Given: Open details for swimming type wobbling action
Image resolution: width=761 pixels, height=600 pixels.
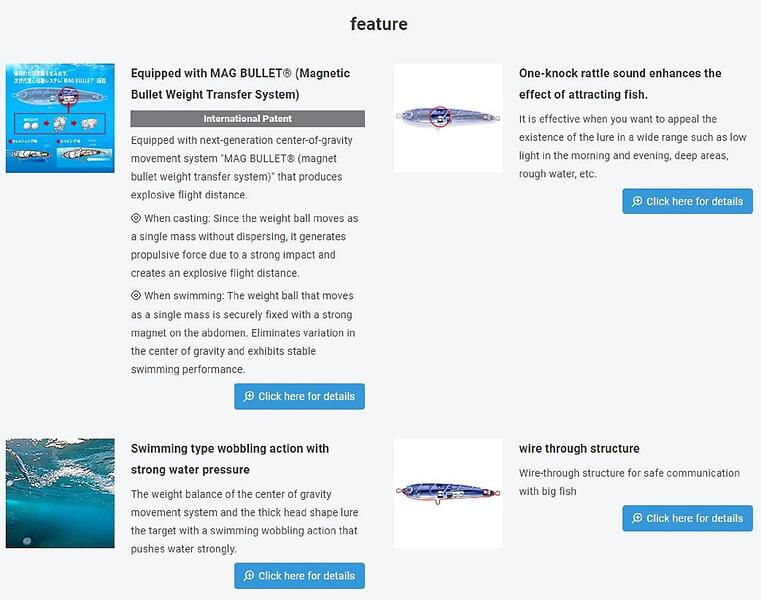Looking at the screenshot, I should [x=300, y=576].
